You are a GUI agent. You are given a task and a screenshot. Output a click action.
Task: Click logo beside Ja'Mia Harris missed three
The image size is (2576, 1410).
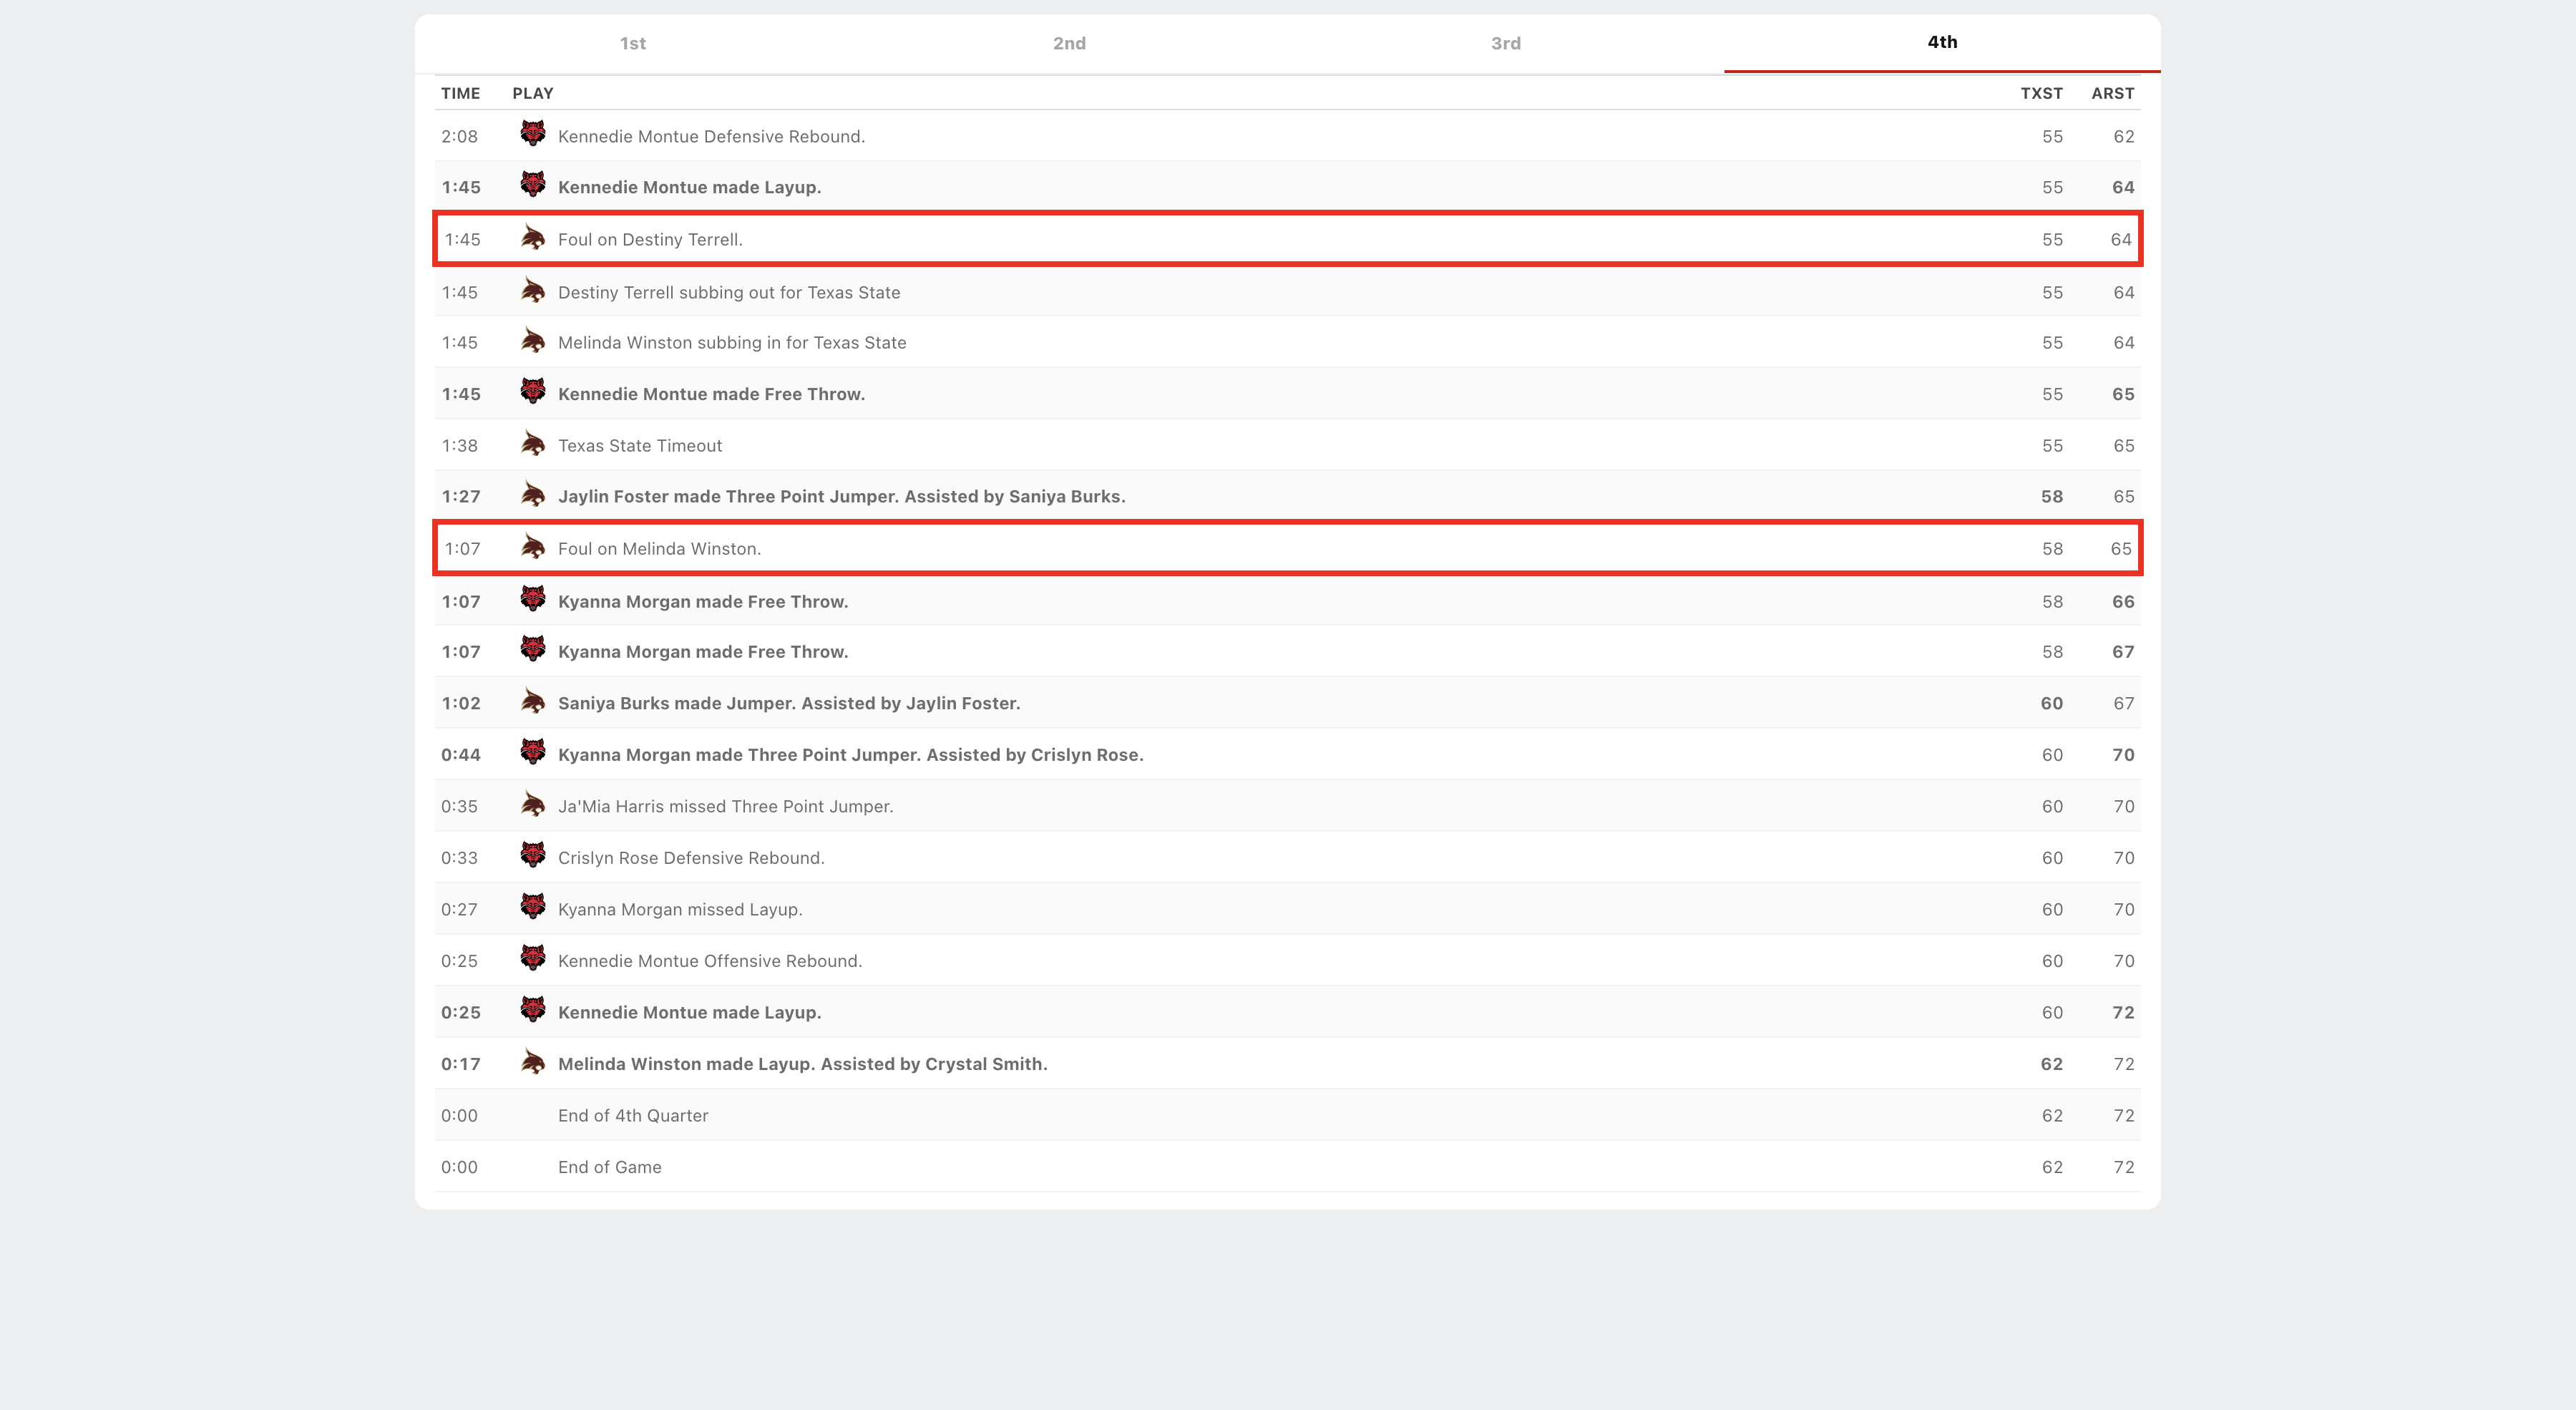[532, 805]
